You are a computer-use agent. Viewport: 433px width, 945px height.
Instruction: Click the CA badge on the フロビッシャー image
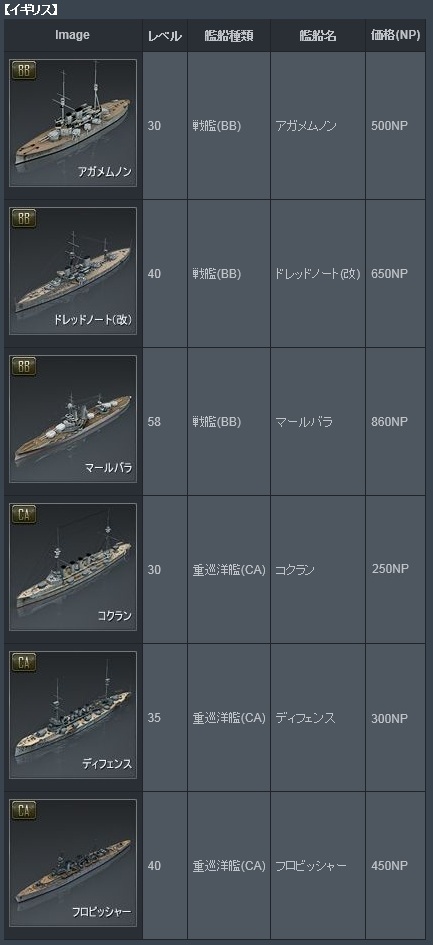pos(24,810)
